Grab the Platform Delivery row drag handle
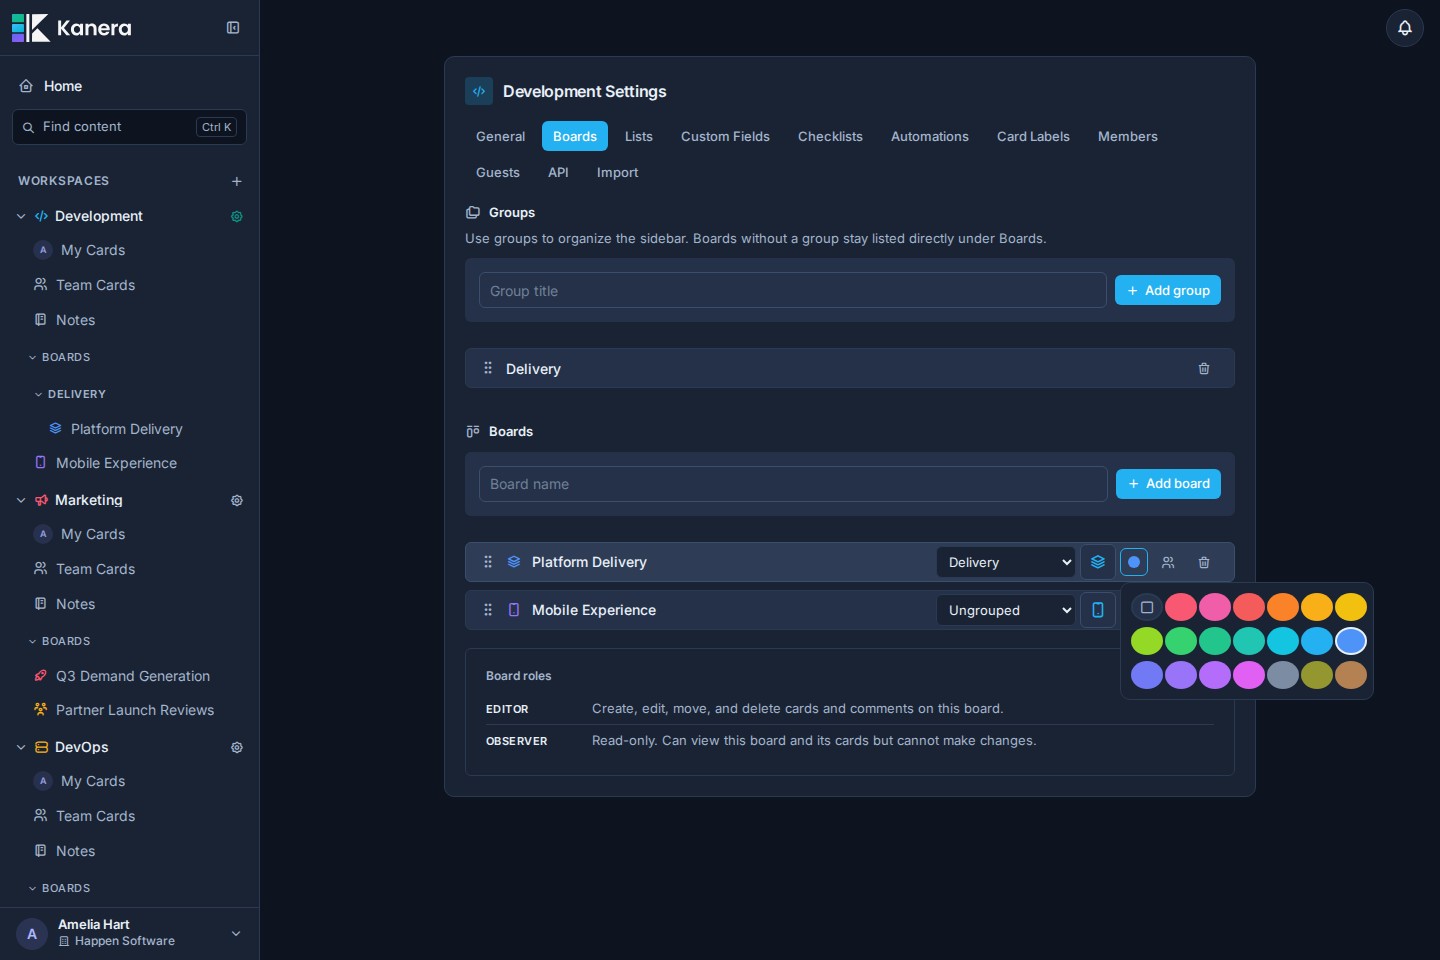 [x=488, y=562]
